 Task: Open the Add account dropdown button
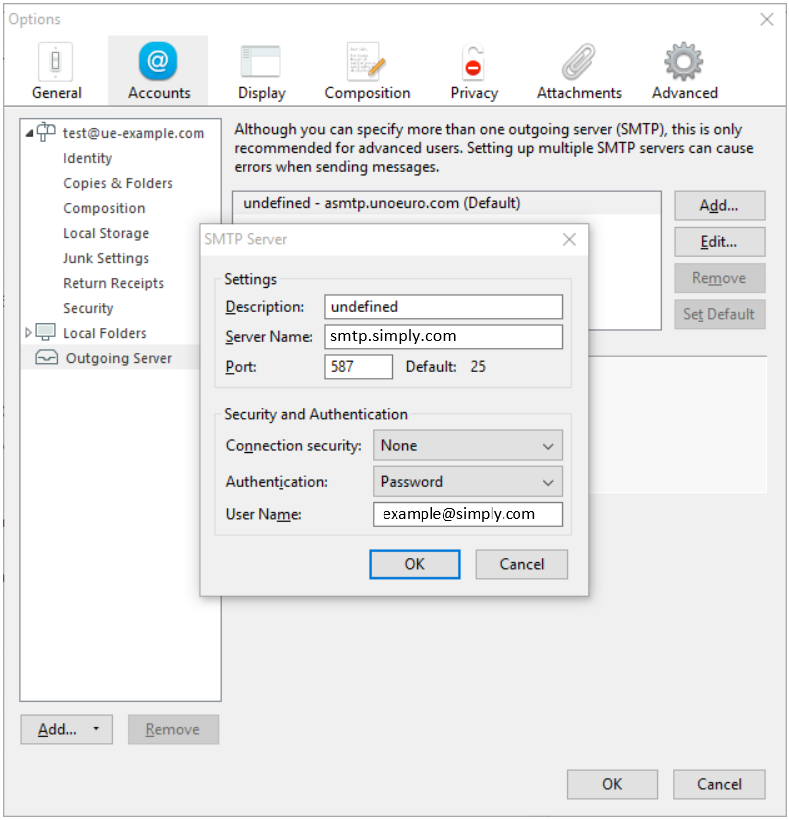(x=66, y=729)
